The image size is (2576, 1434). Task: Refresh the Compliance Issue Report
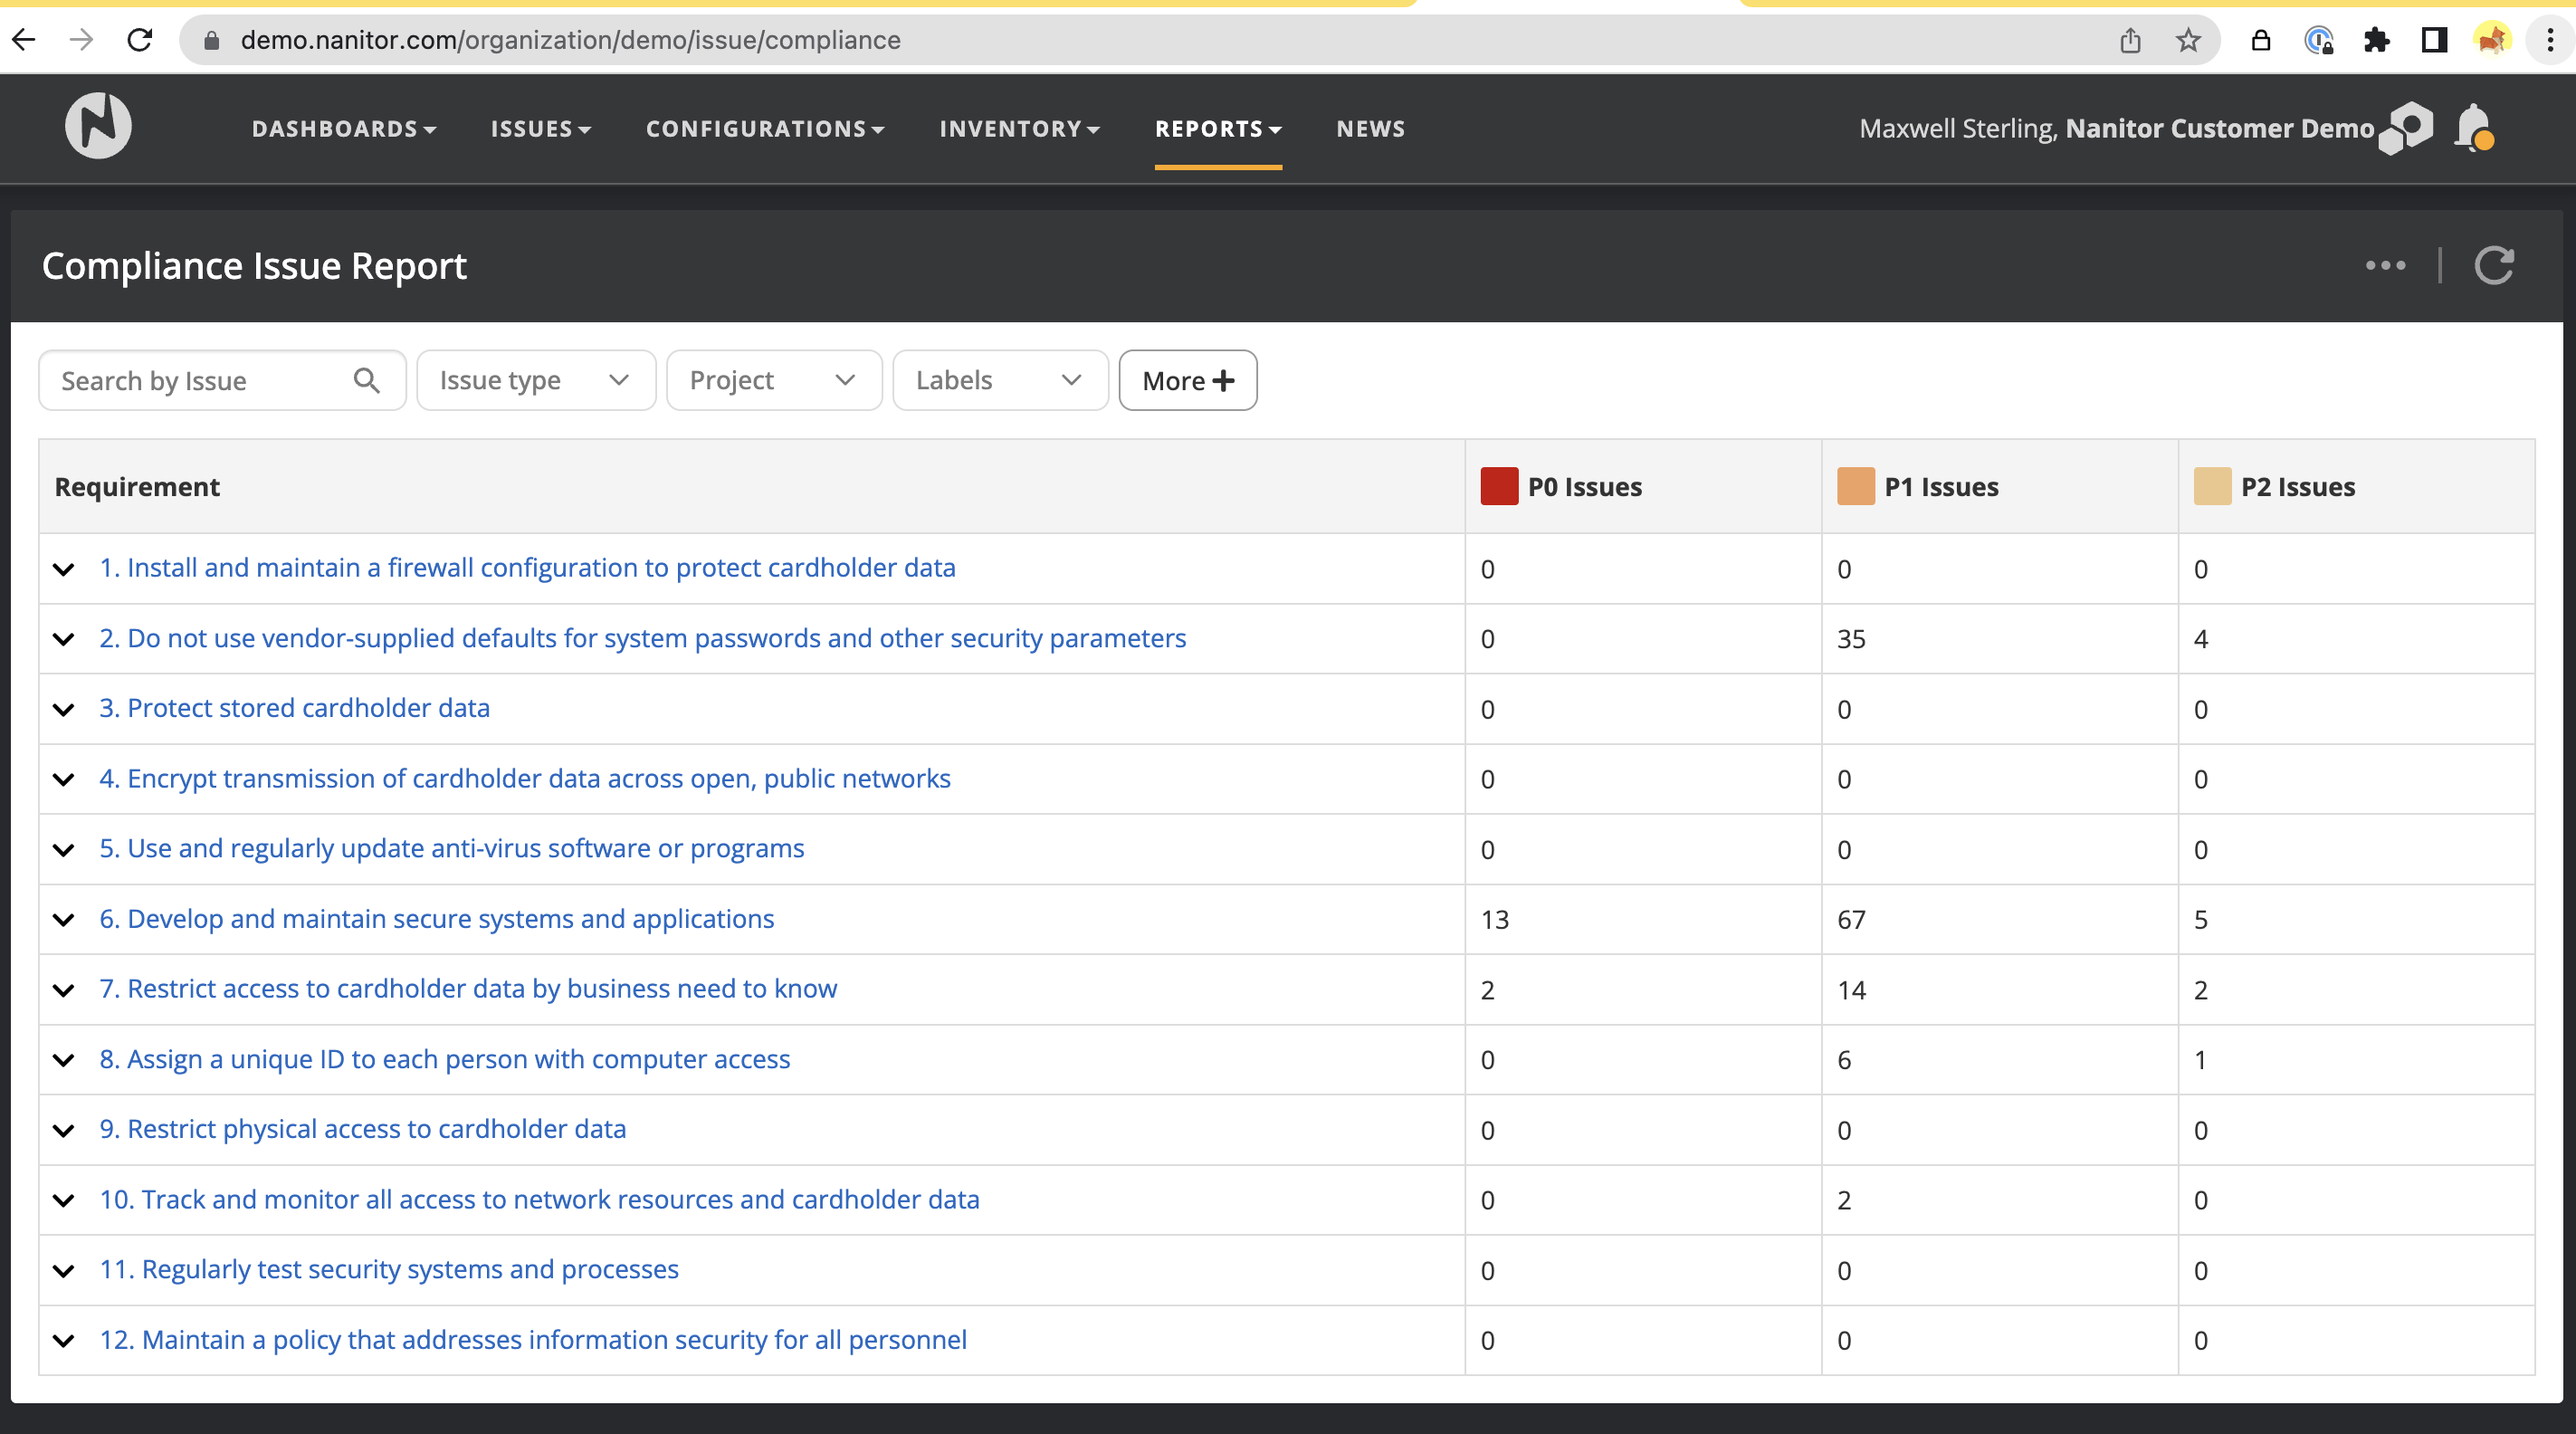pos(2494,266)
